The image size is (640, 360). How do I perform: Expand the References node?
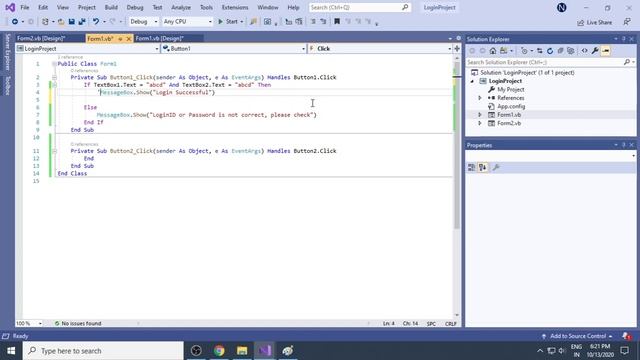point(480,98)
